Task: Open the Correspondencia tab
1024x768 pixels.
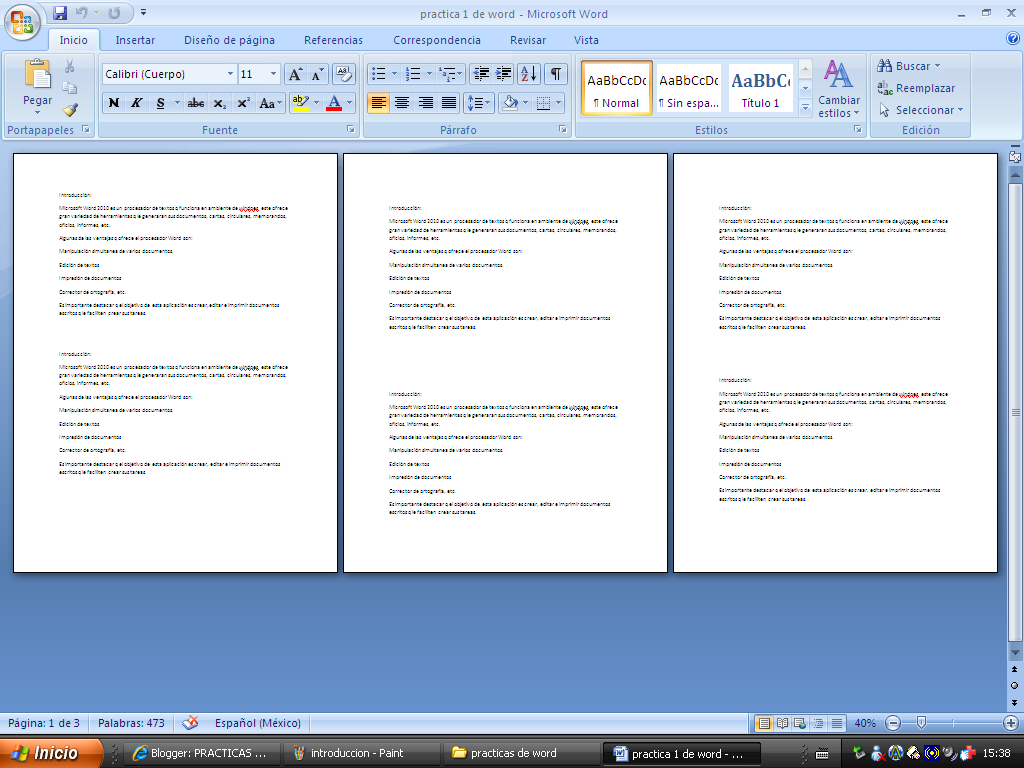Action: [437, 40]
